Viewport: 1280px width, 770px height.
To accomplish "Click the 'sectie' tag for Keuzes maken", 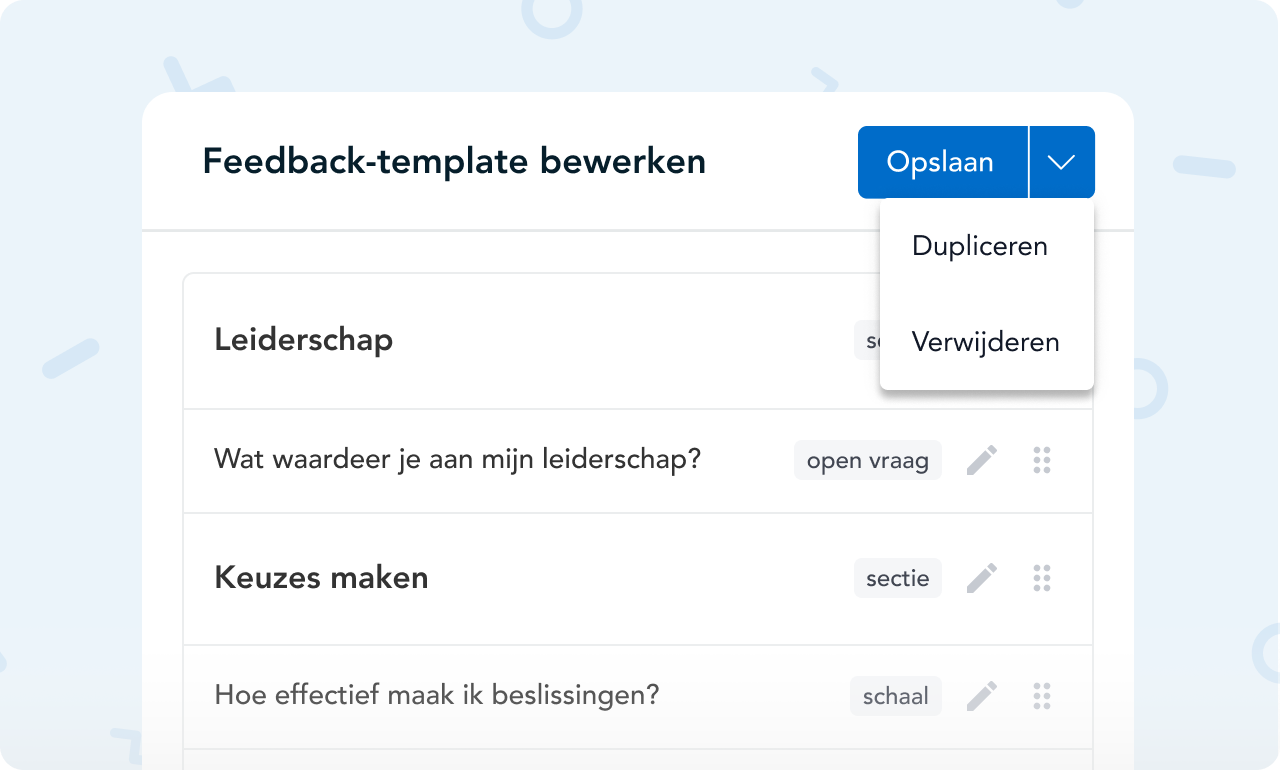I will click(x=897, y=578).
